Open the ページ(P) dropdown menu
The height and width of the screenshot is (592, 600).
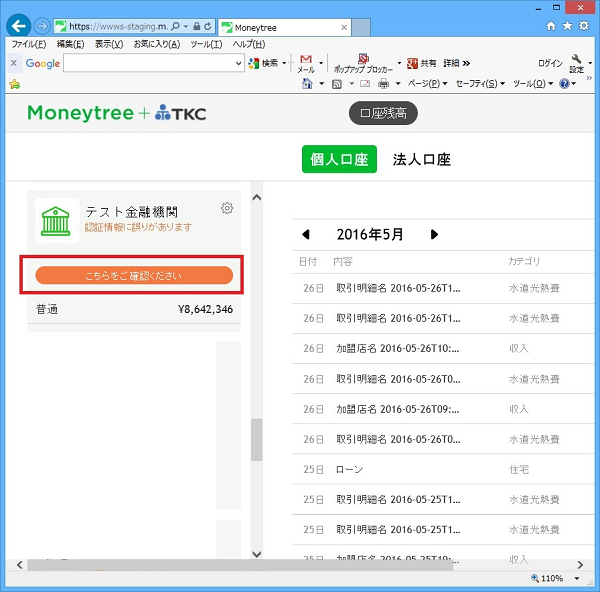[x=427, y=83]
